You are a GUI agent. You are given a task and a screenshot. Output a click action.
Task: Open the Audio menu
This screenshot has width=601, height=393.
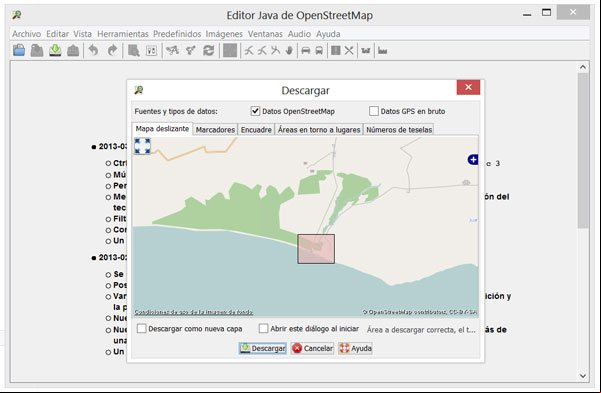point(299,34)
